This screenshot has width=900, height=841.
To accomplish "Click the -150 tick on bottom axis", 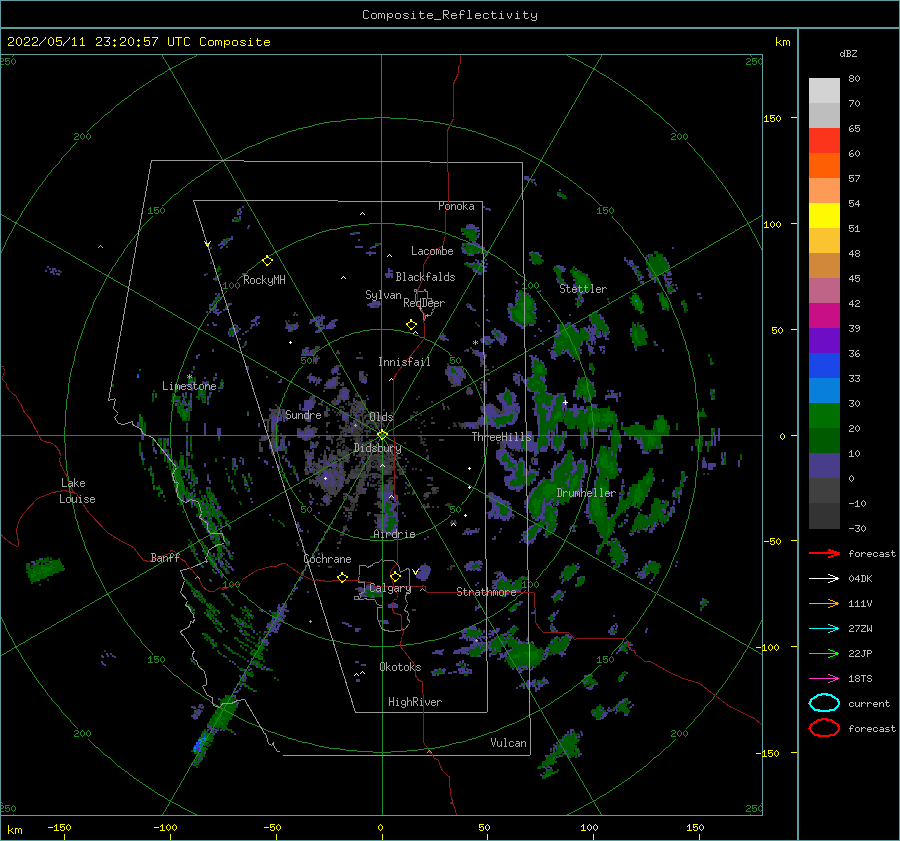I will point(59,828).
